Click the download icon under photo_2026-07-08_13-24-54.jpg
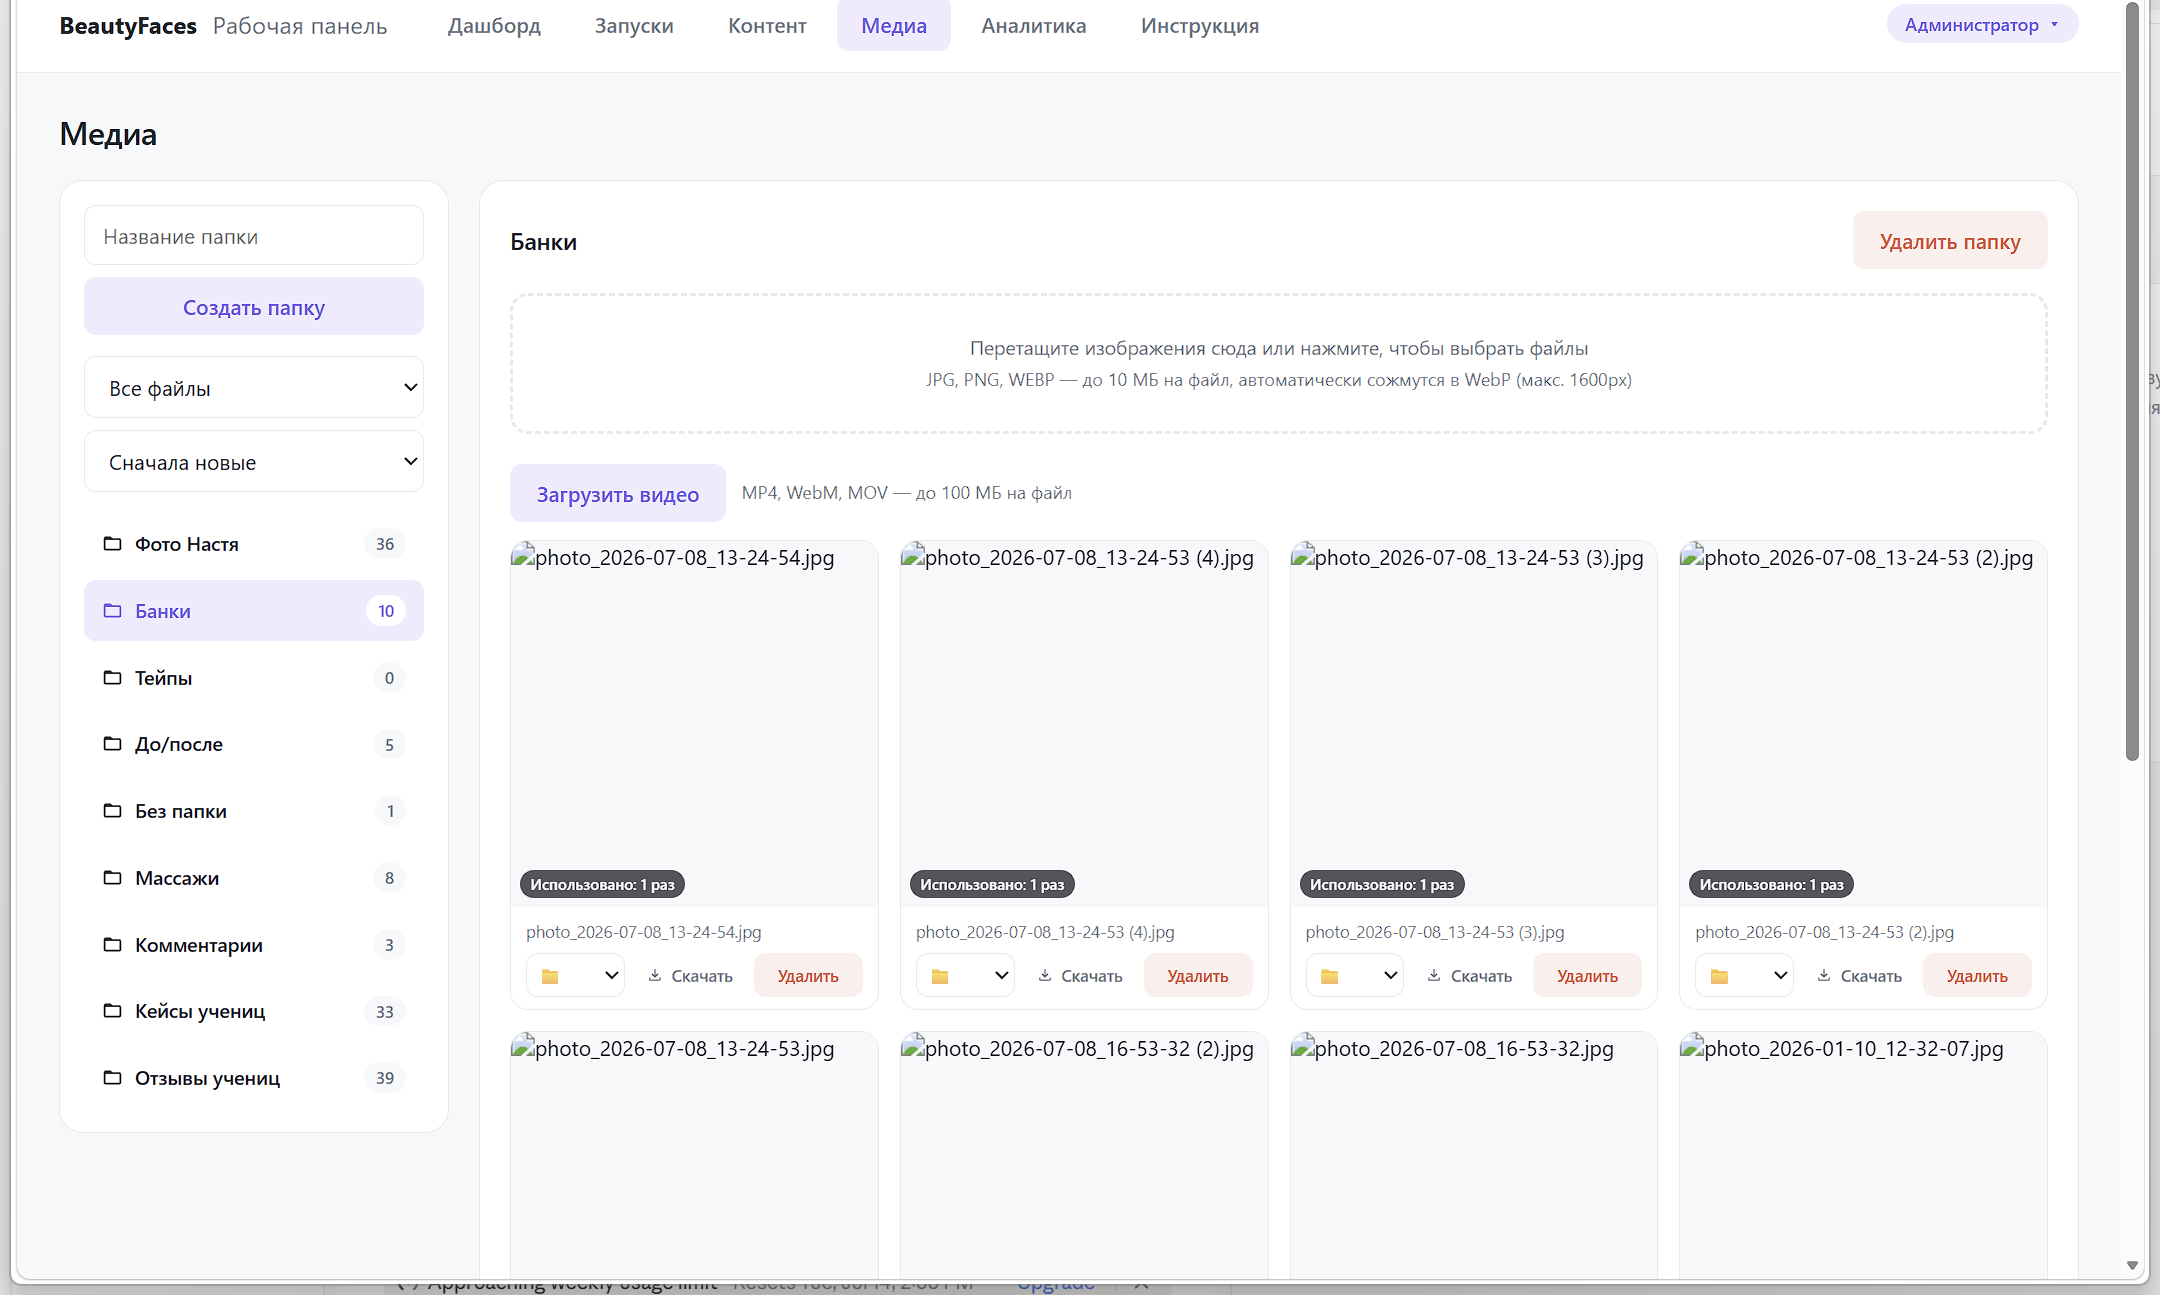The width and height of the screenshot is (2160, 1295). [x=655, y=976]
